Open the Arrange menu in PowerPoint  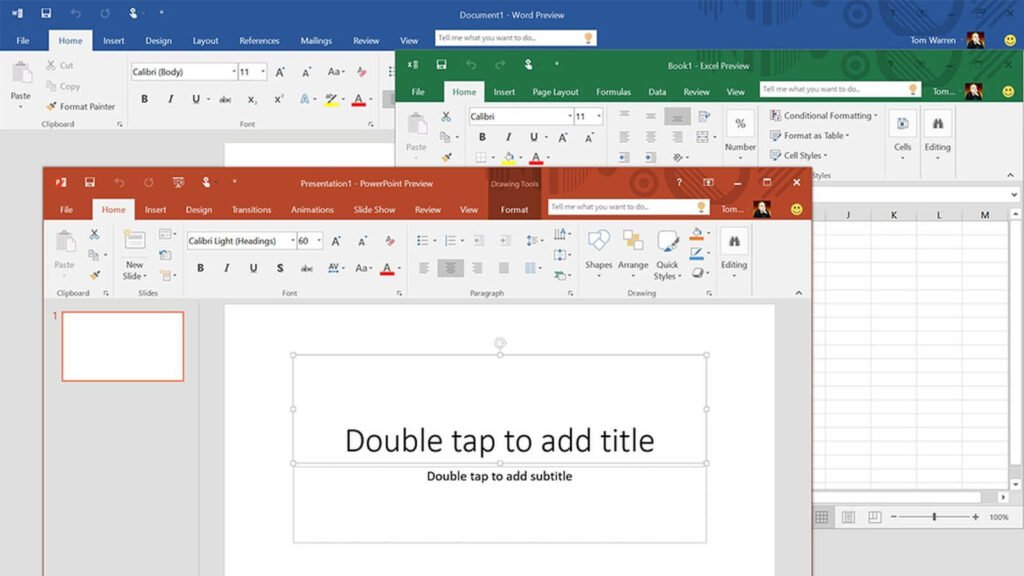[633, 253]
